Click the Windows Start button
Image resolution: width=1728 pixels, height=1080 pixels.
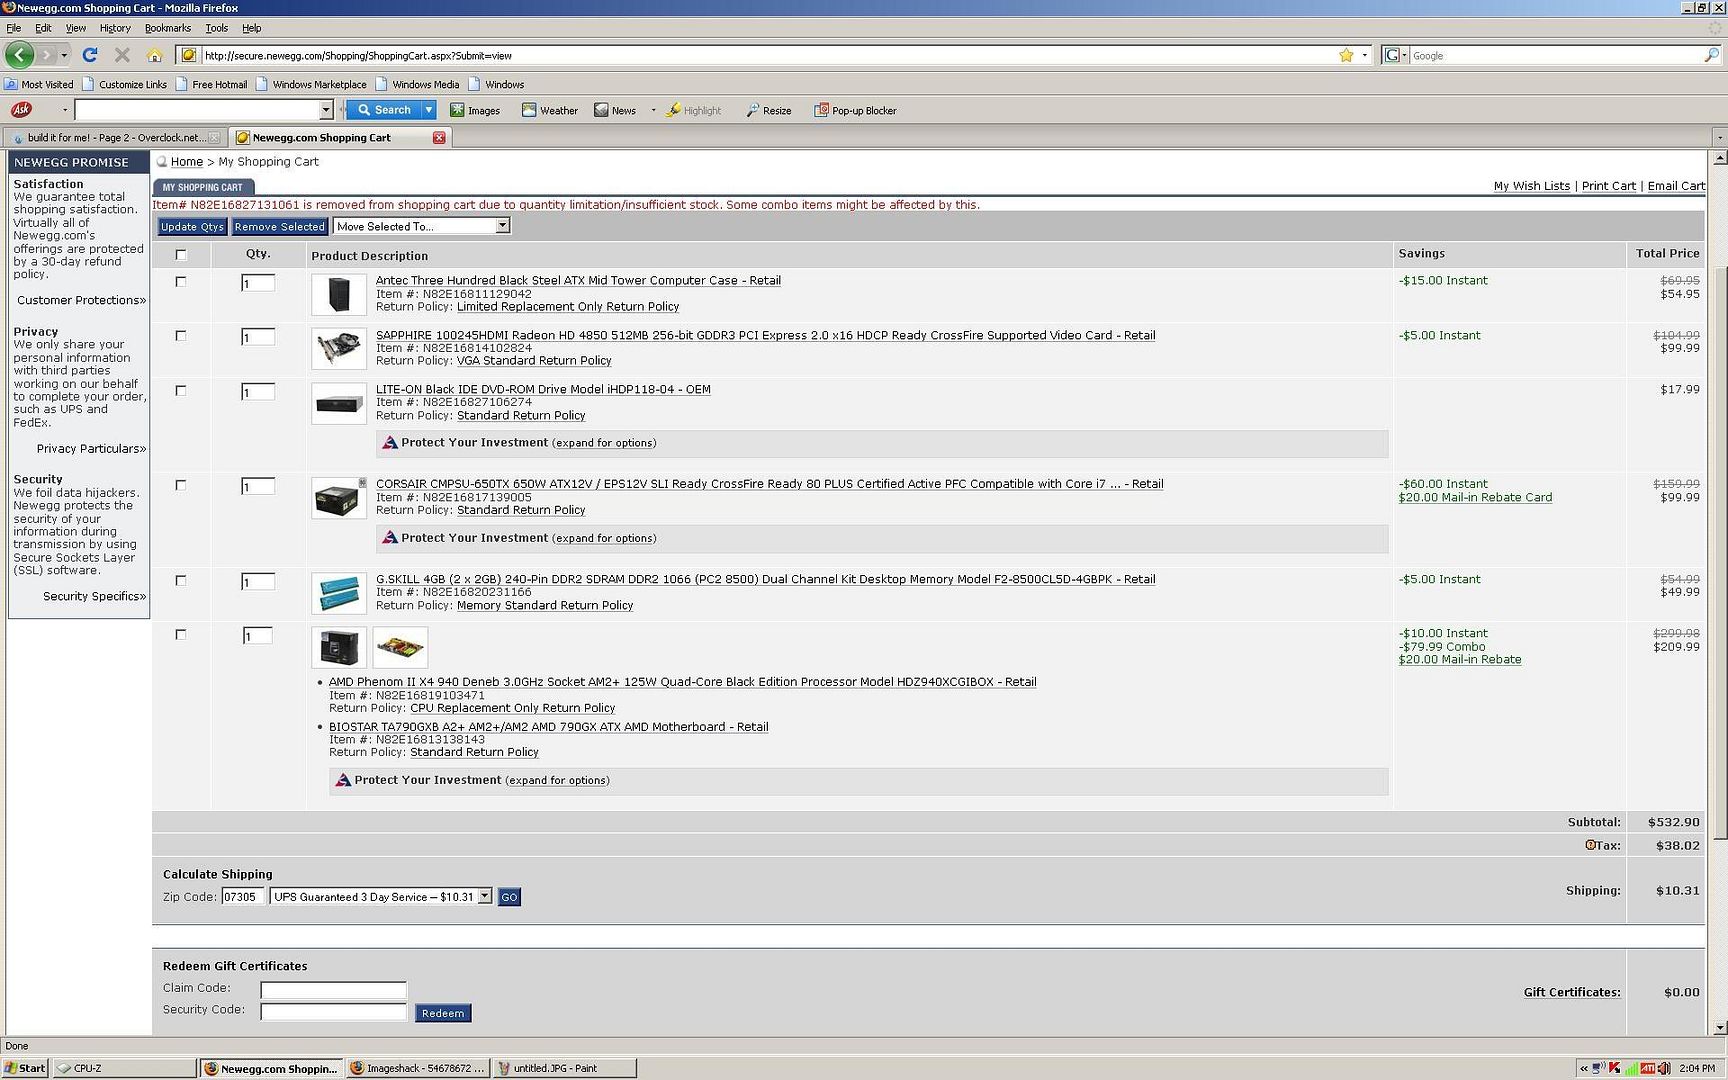click(x=25, y=1068)
